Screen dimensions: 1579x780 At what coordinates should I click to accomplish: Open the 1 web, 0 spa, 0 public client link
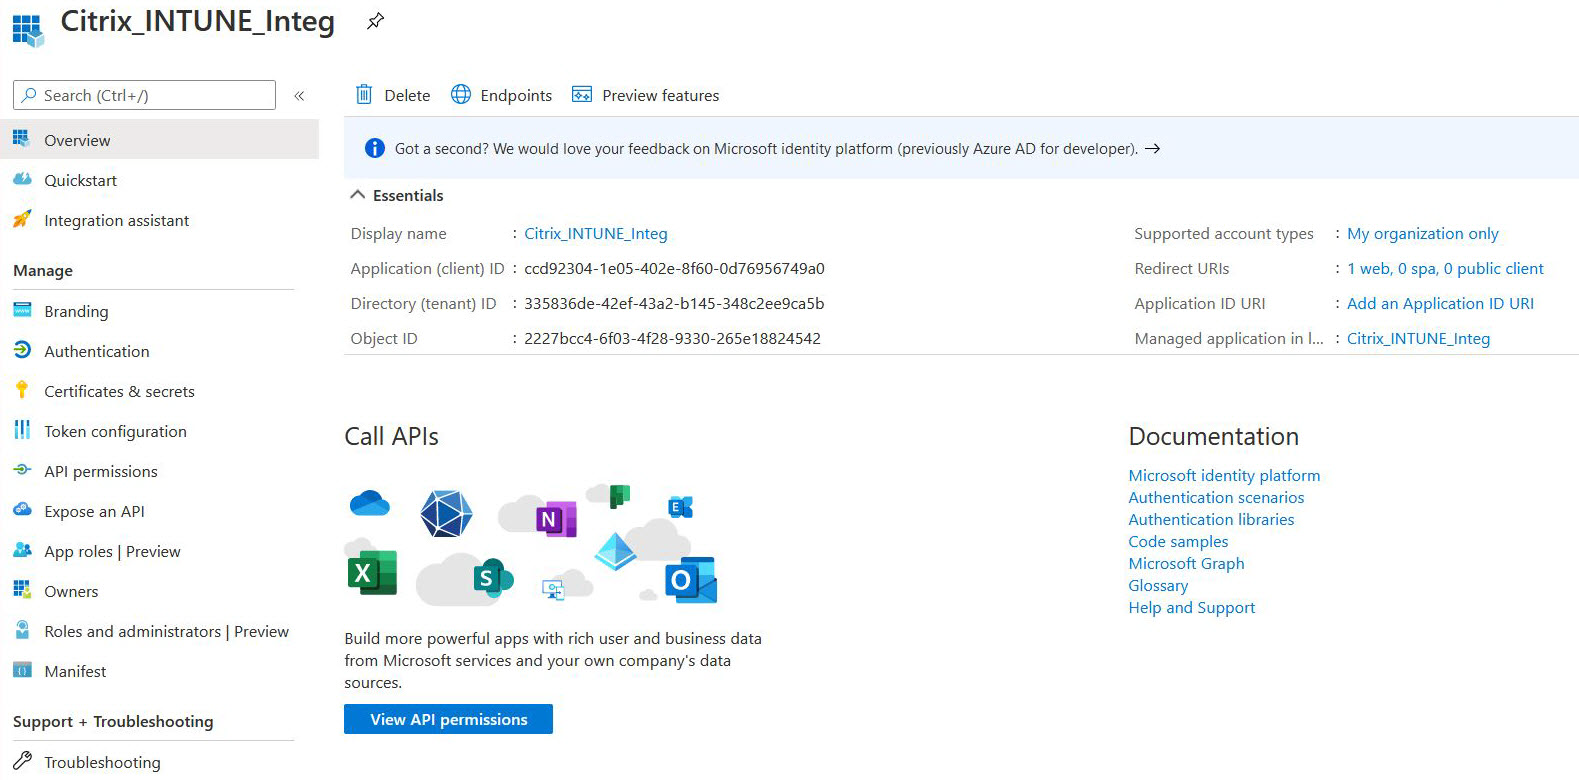tap(1445, 268)
